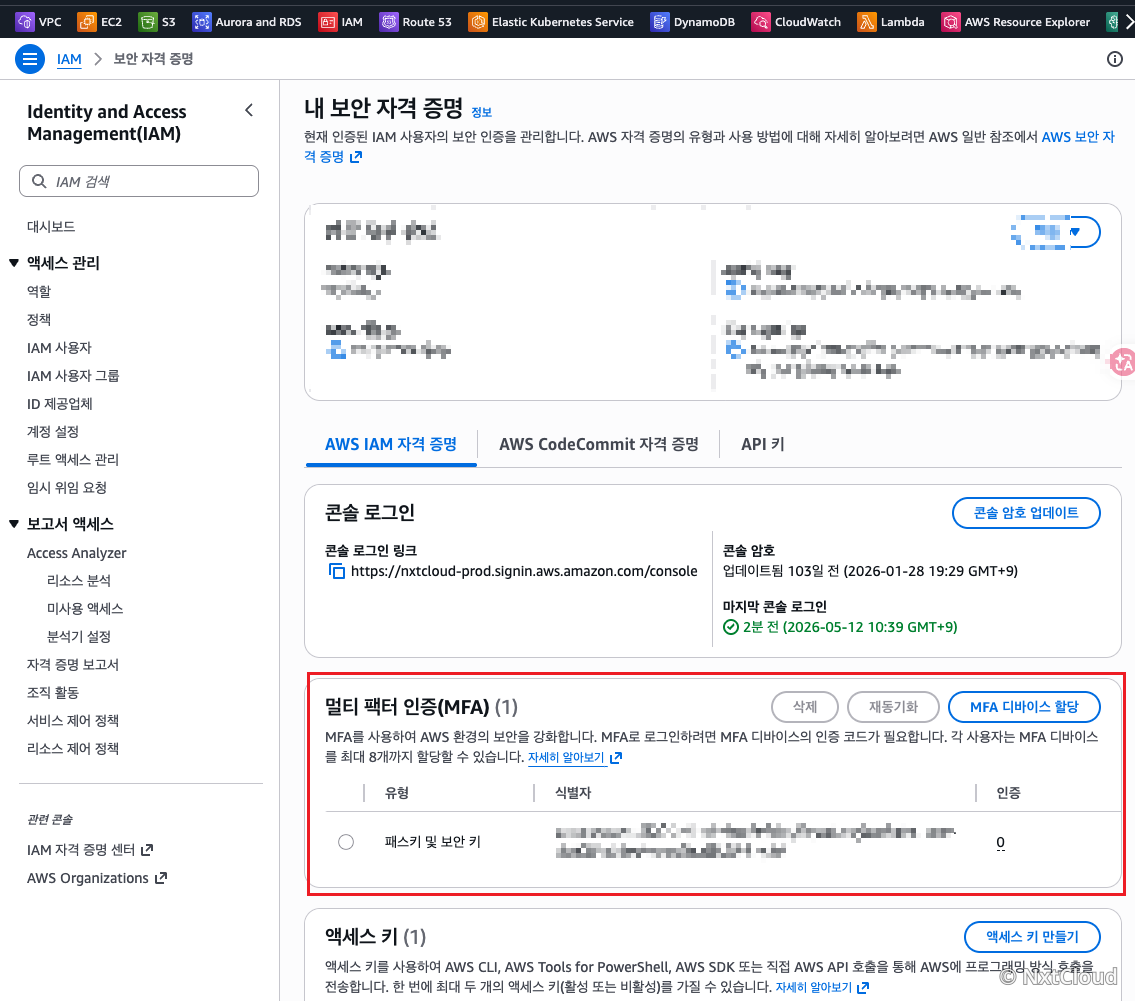
Task: Open the Elastic Kubernetes Service icon
Action: 478,22
